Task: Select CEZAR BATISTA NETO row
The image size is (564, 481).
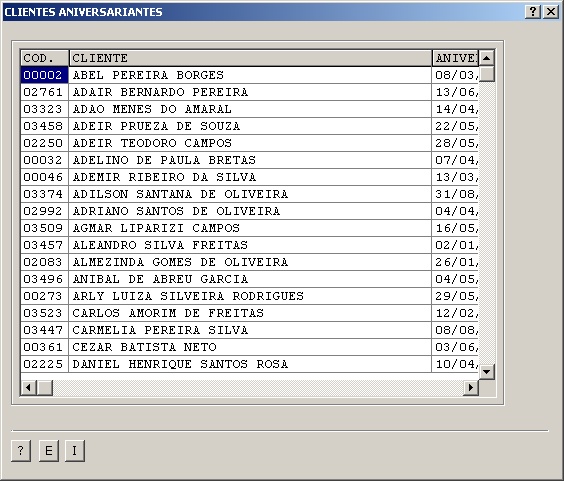Action: point(250,347)
